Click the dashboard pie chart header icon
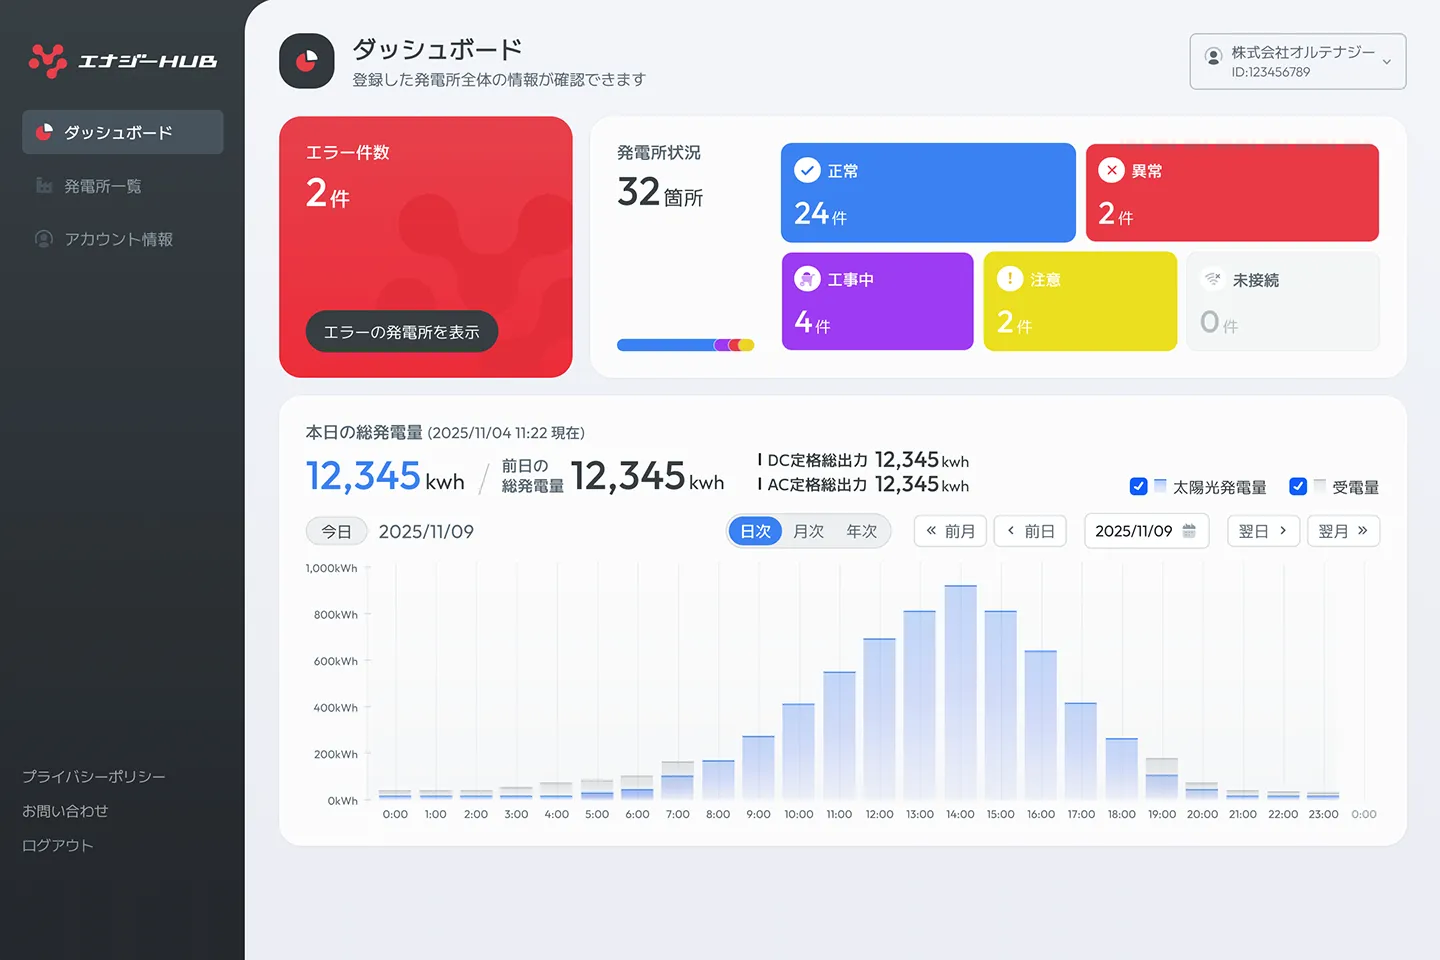 tap(306, 61)
